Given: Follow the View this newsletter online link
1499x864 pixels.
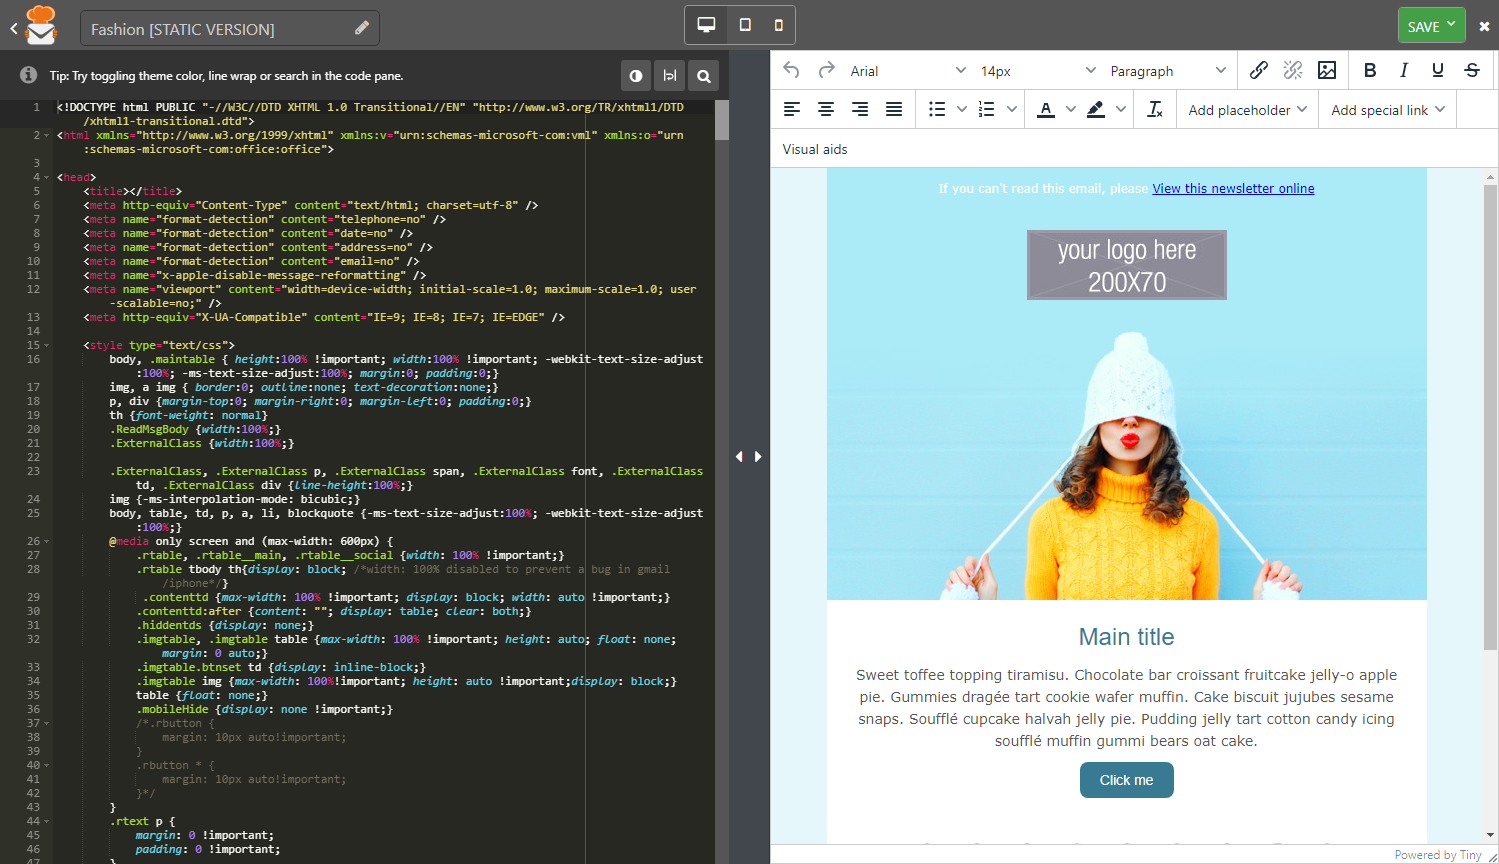Looking at the screenshot, I should click(1233, 188).
